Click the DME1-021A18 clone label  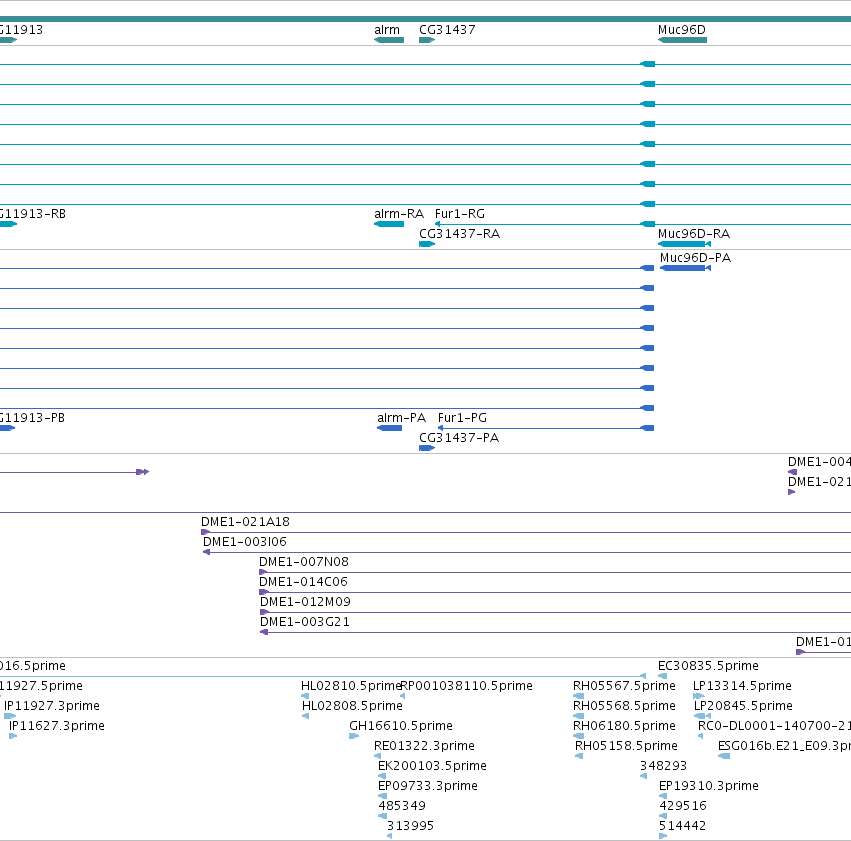(245, 522)
